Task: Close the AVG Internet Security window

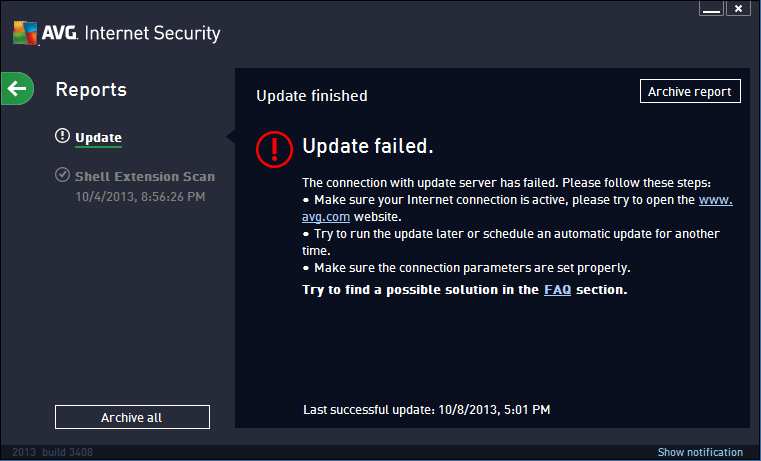Action: (738, 9)
